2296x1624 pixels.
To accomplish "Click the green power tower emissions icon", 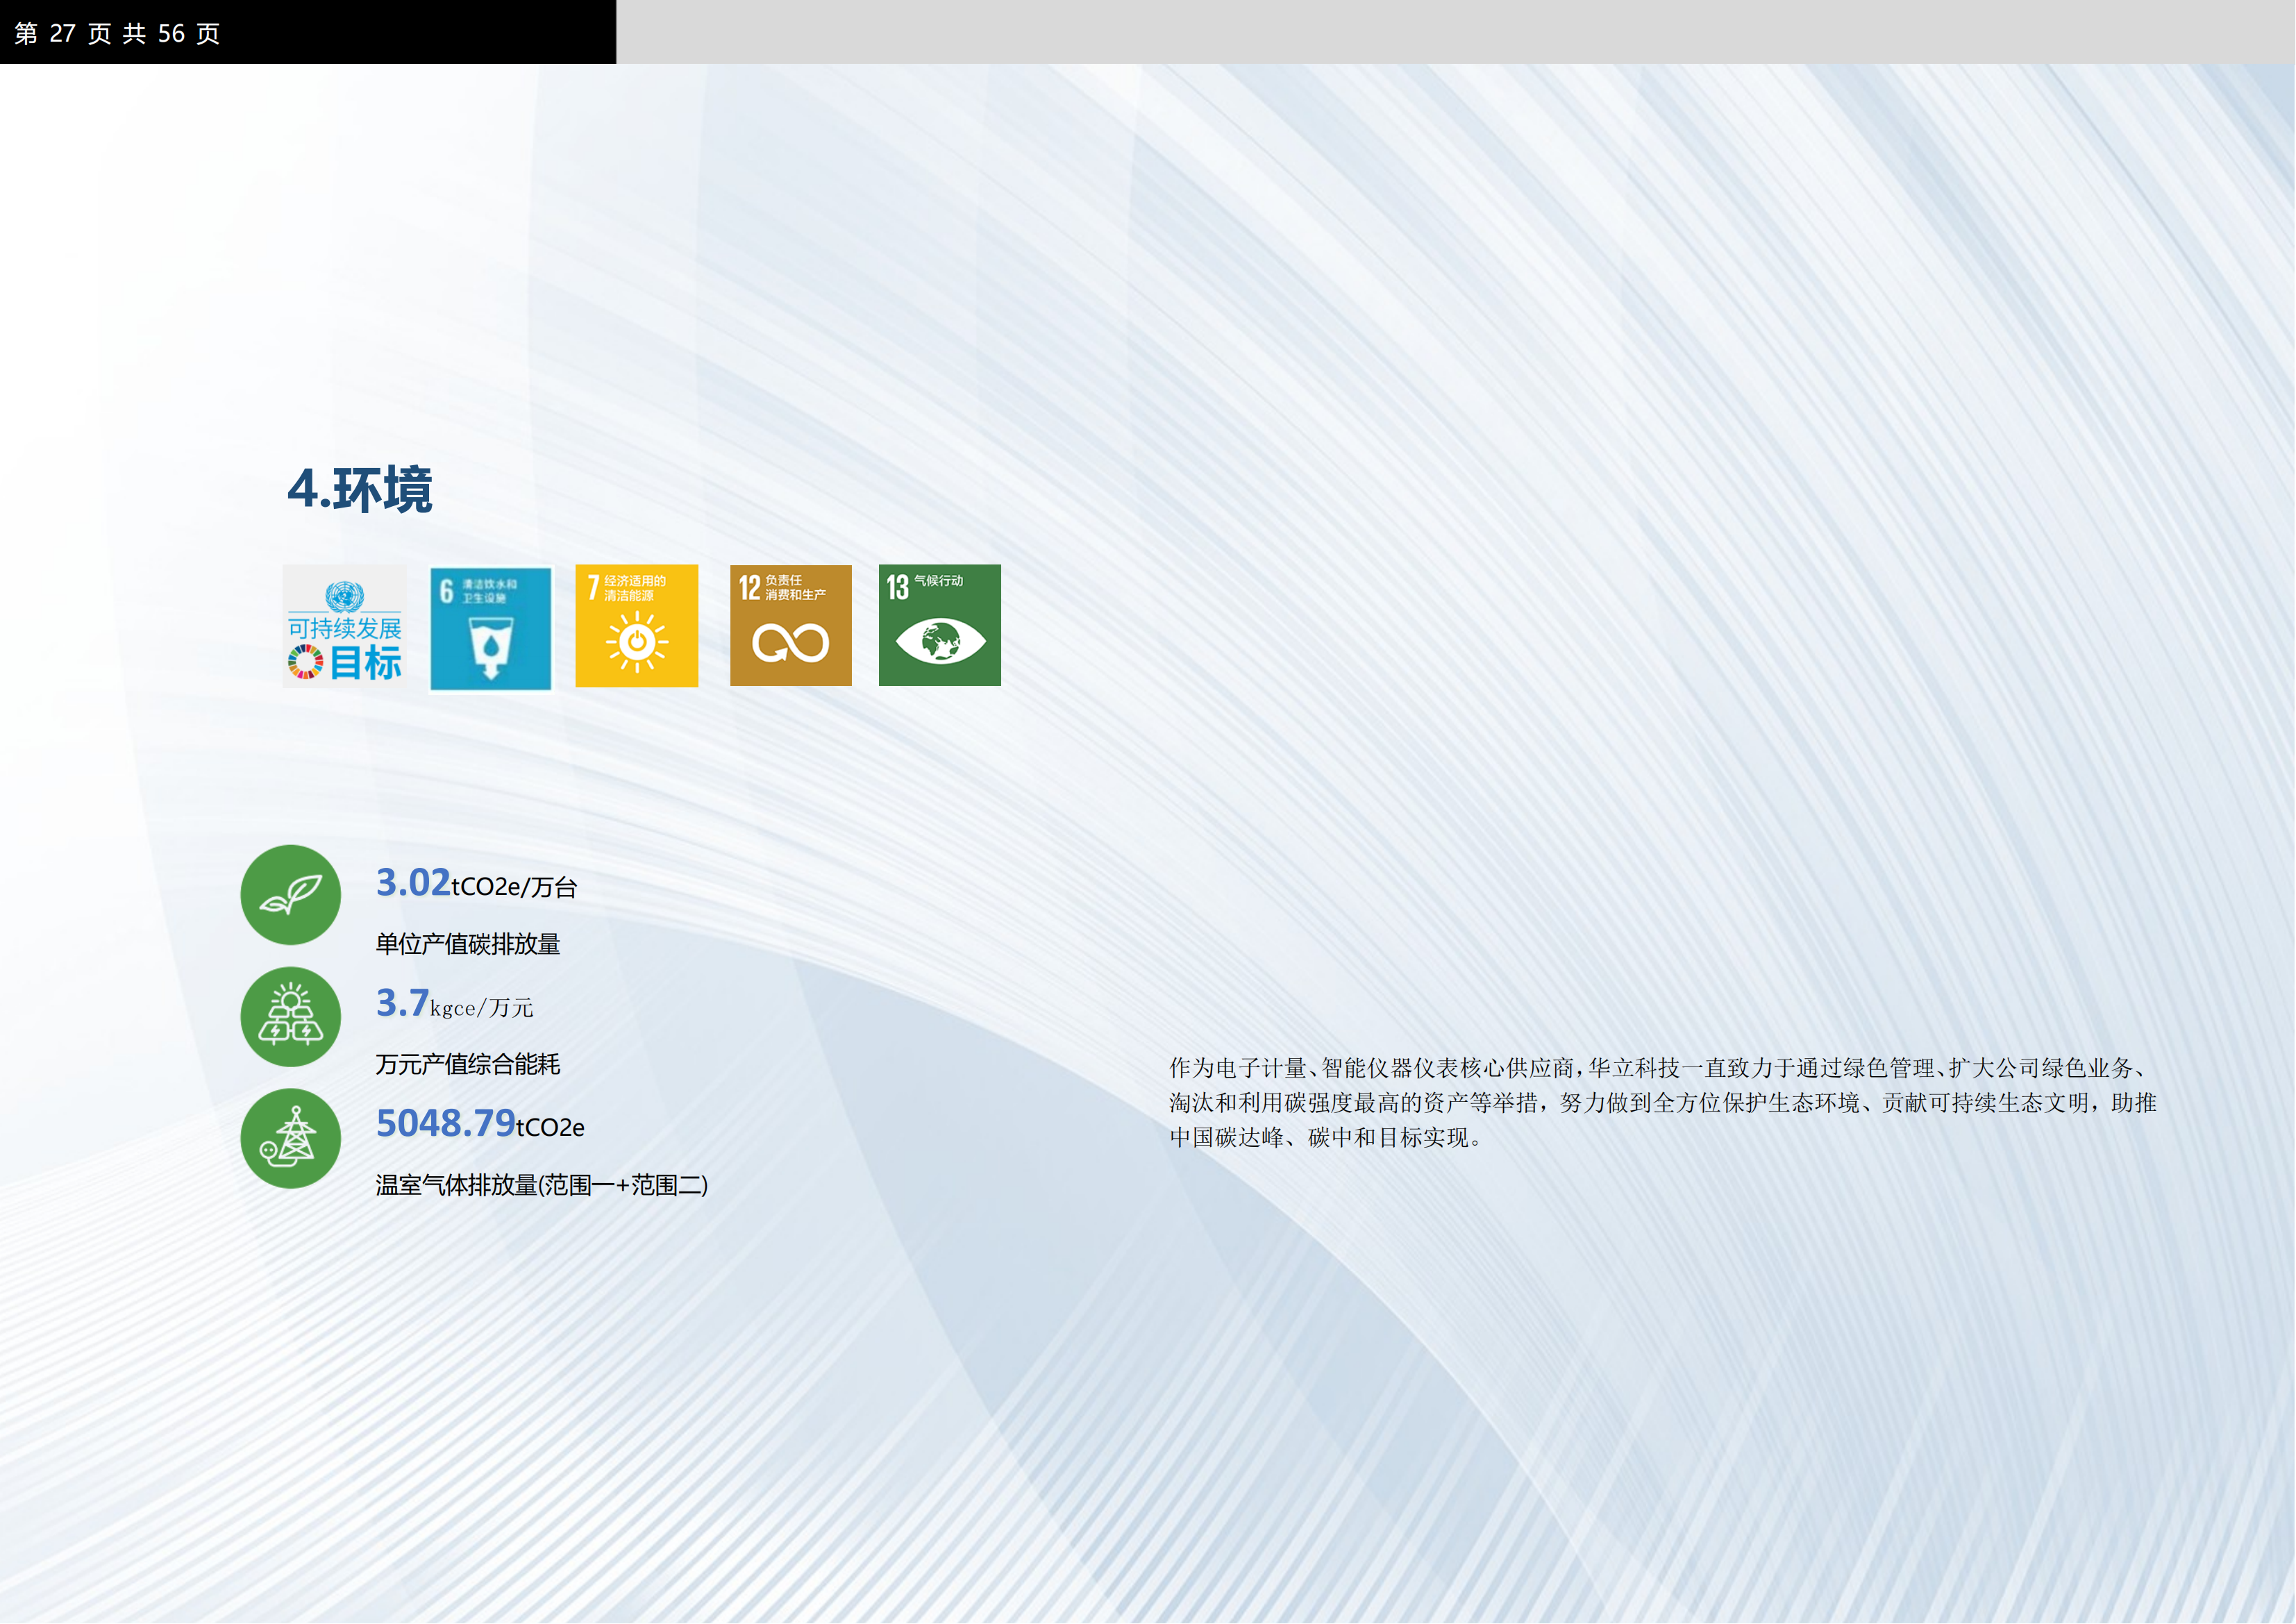I will pos(290,1138).
